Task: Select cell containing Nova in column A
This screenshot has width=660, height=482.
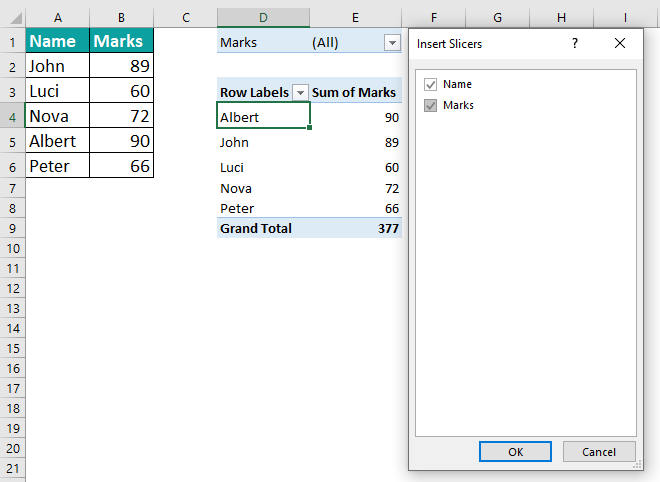Action: click(58, 115)
